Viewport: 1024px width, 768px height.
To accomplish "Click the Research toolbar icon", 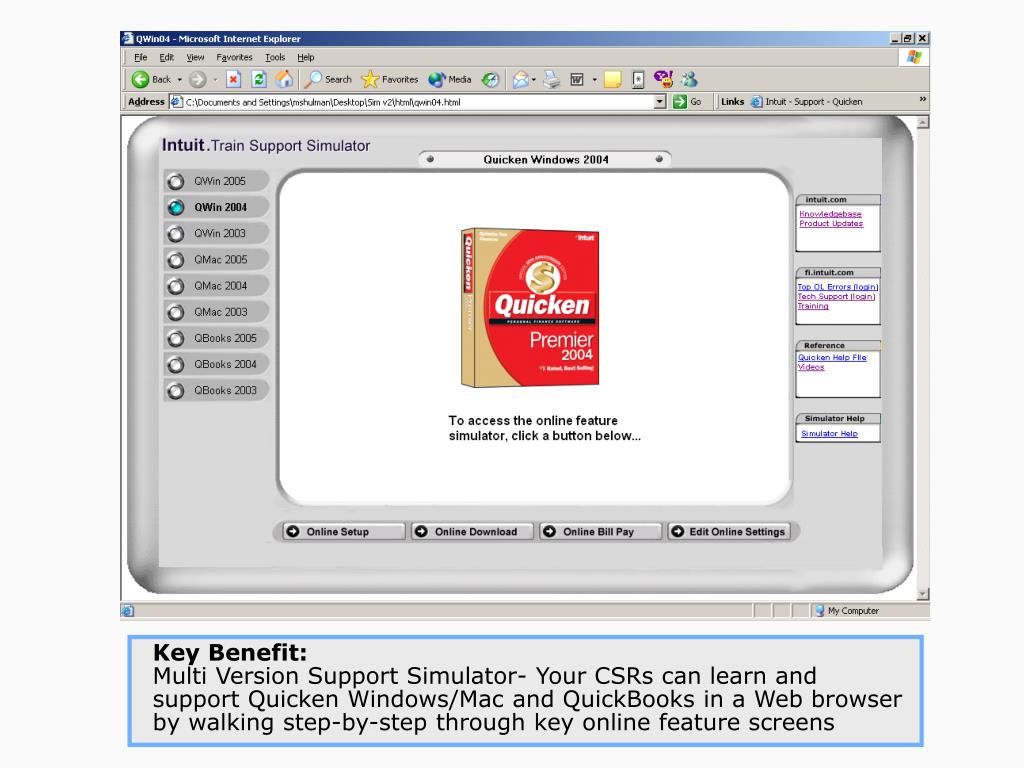I will pos(638,80).
